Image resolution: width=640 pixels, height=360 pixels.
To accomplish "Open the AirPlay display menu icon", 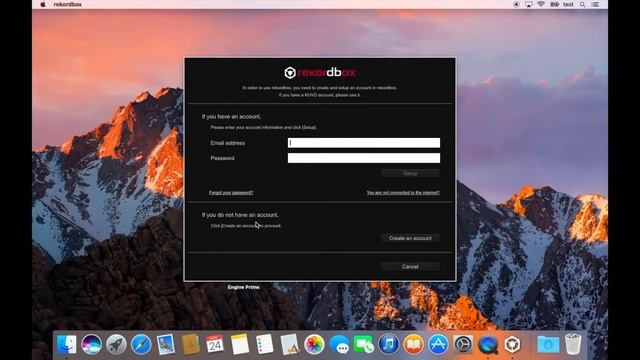I will [x=529, y=4].
